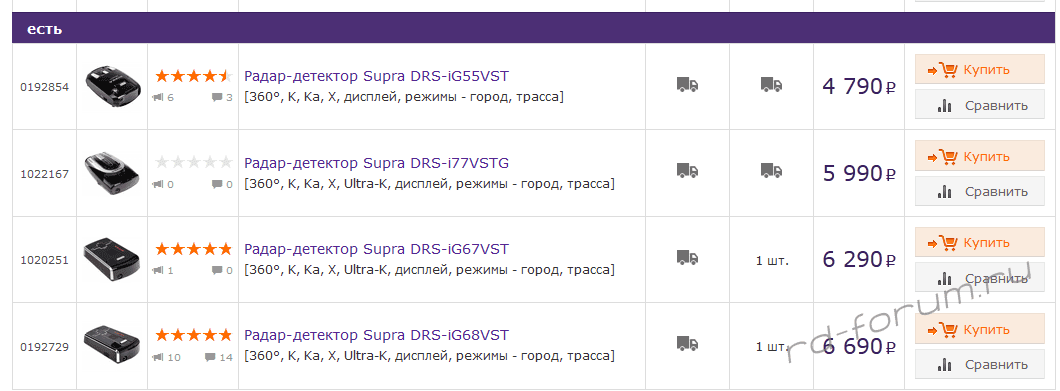Click Сравнить for DRS-i77VSTG
The width and height of the screenshot is (1060, 391).
pyautogui.click(x=980, y=191)
